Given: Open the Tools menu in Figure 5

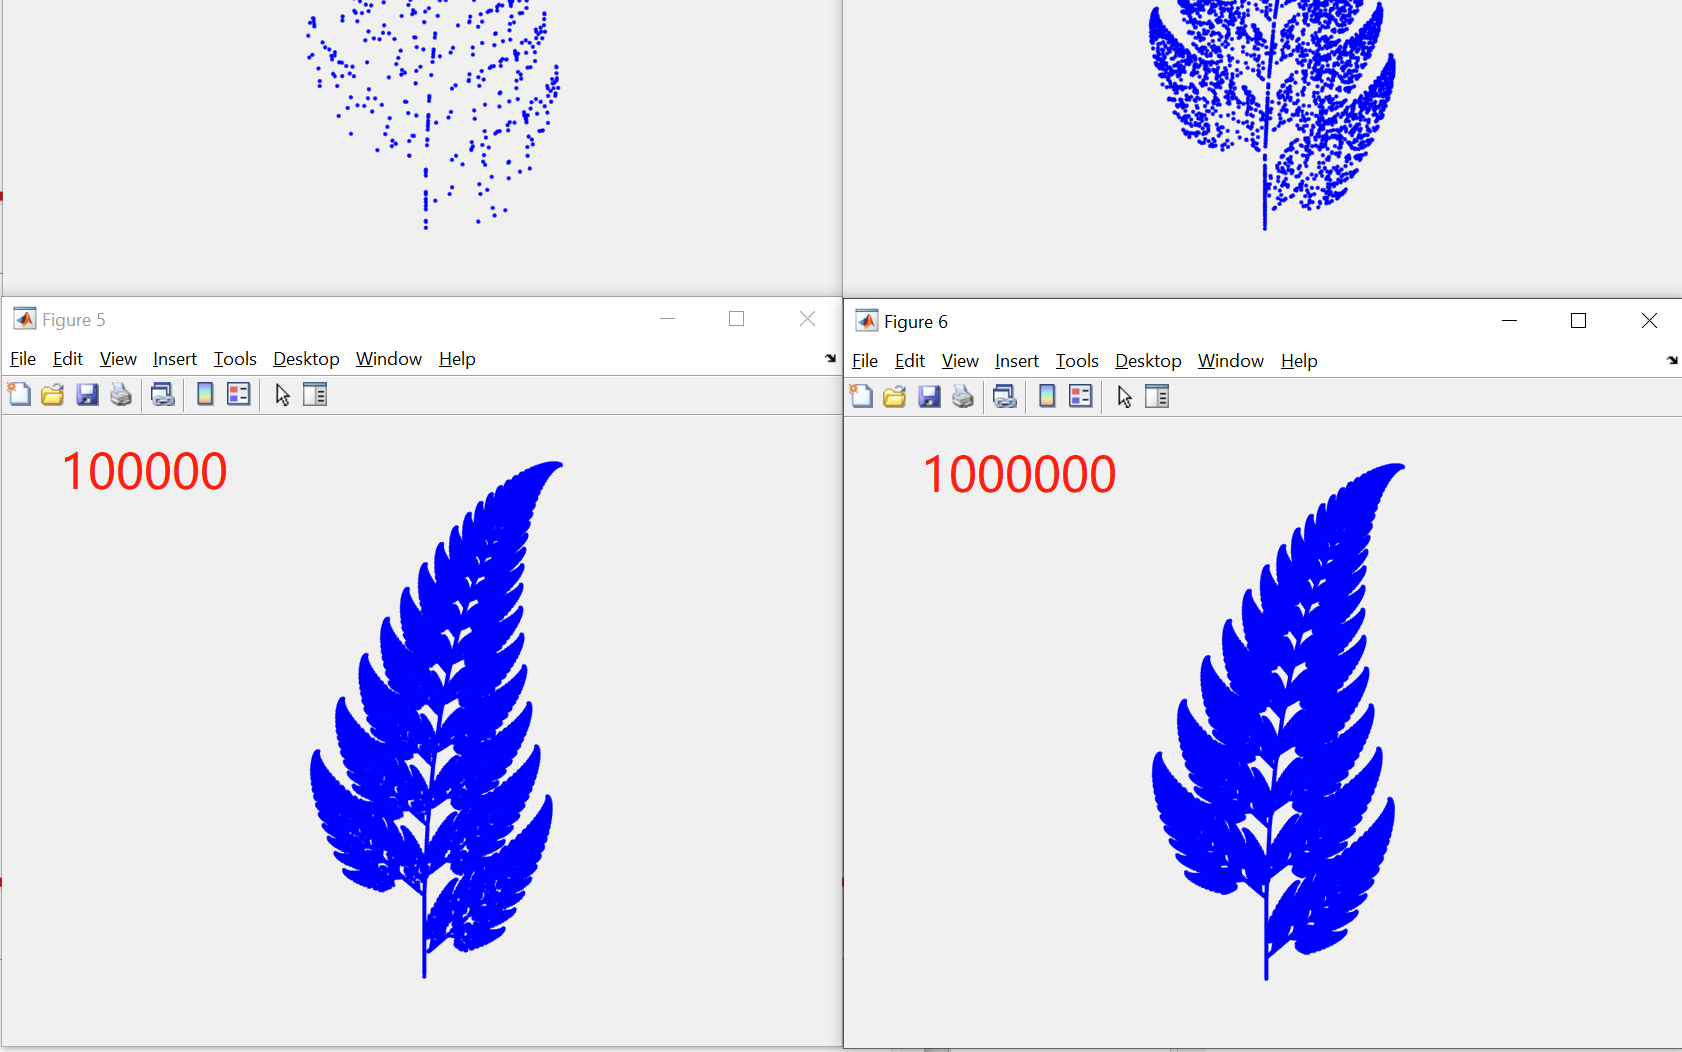Looking at the screenshot, I should (235, 359).
